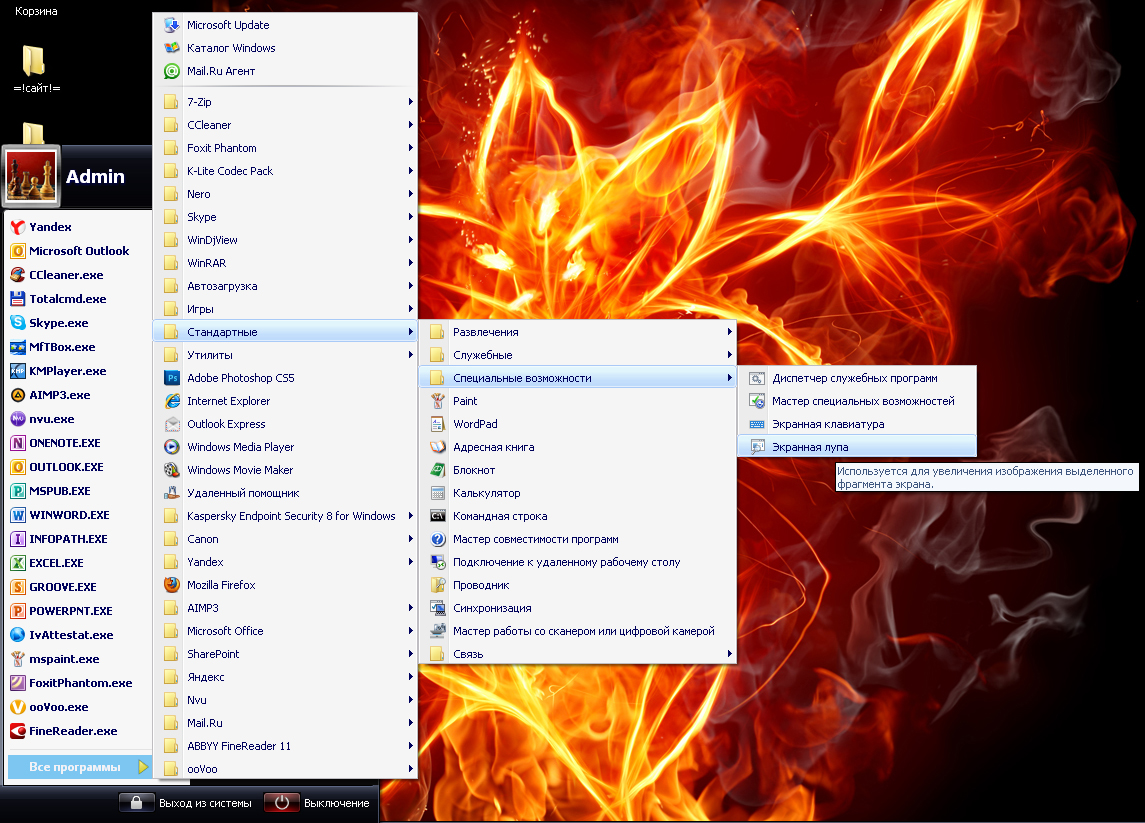Screen dimensions: 1145x823
Task: Click the Калькулятор icon
Action: (x=437, y=493)
